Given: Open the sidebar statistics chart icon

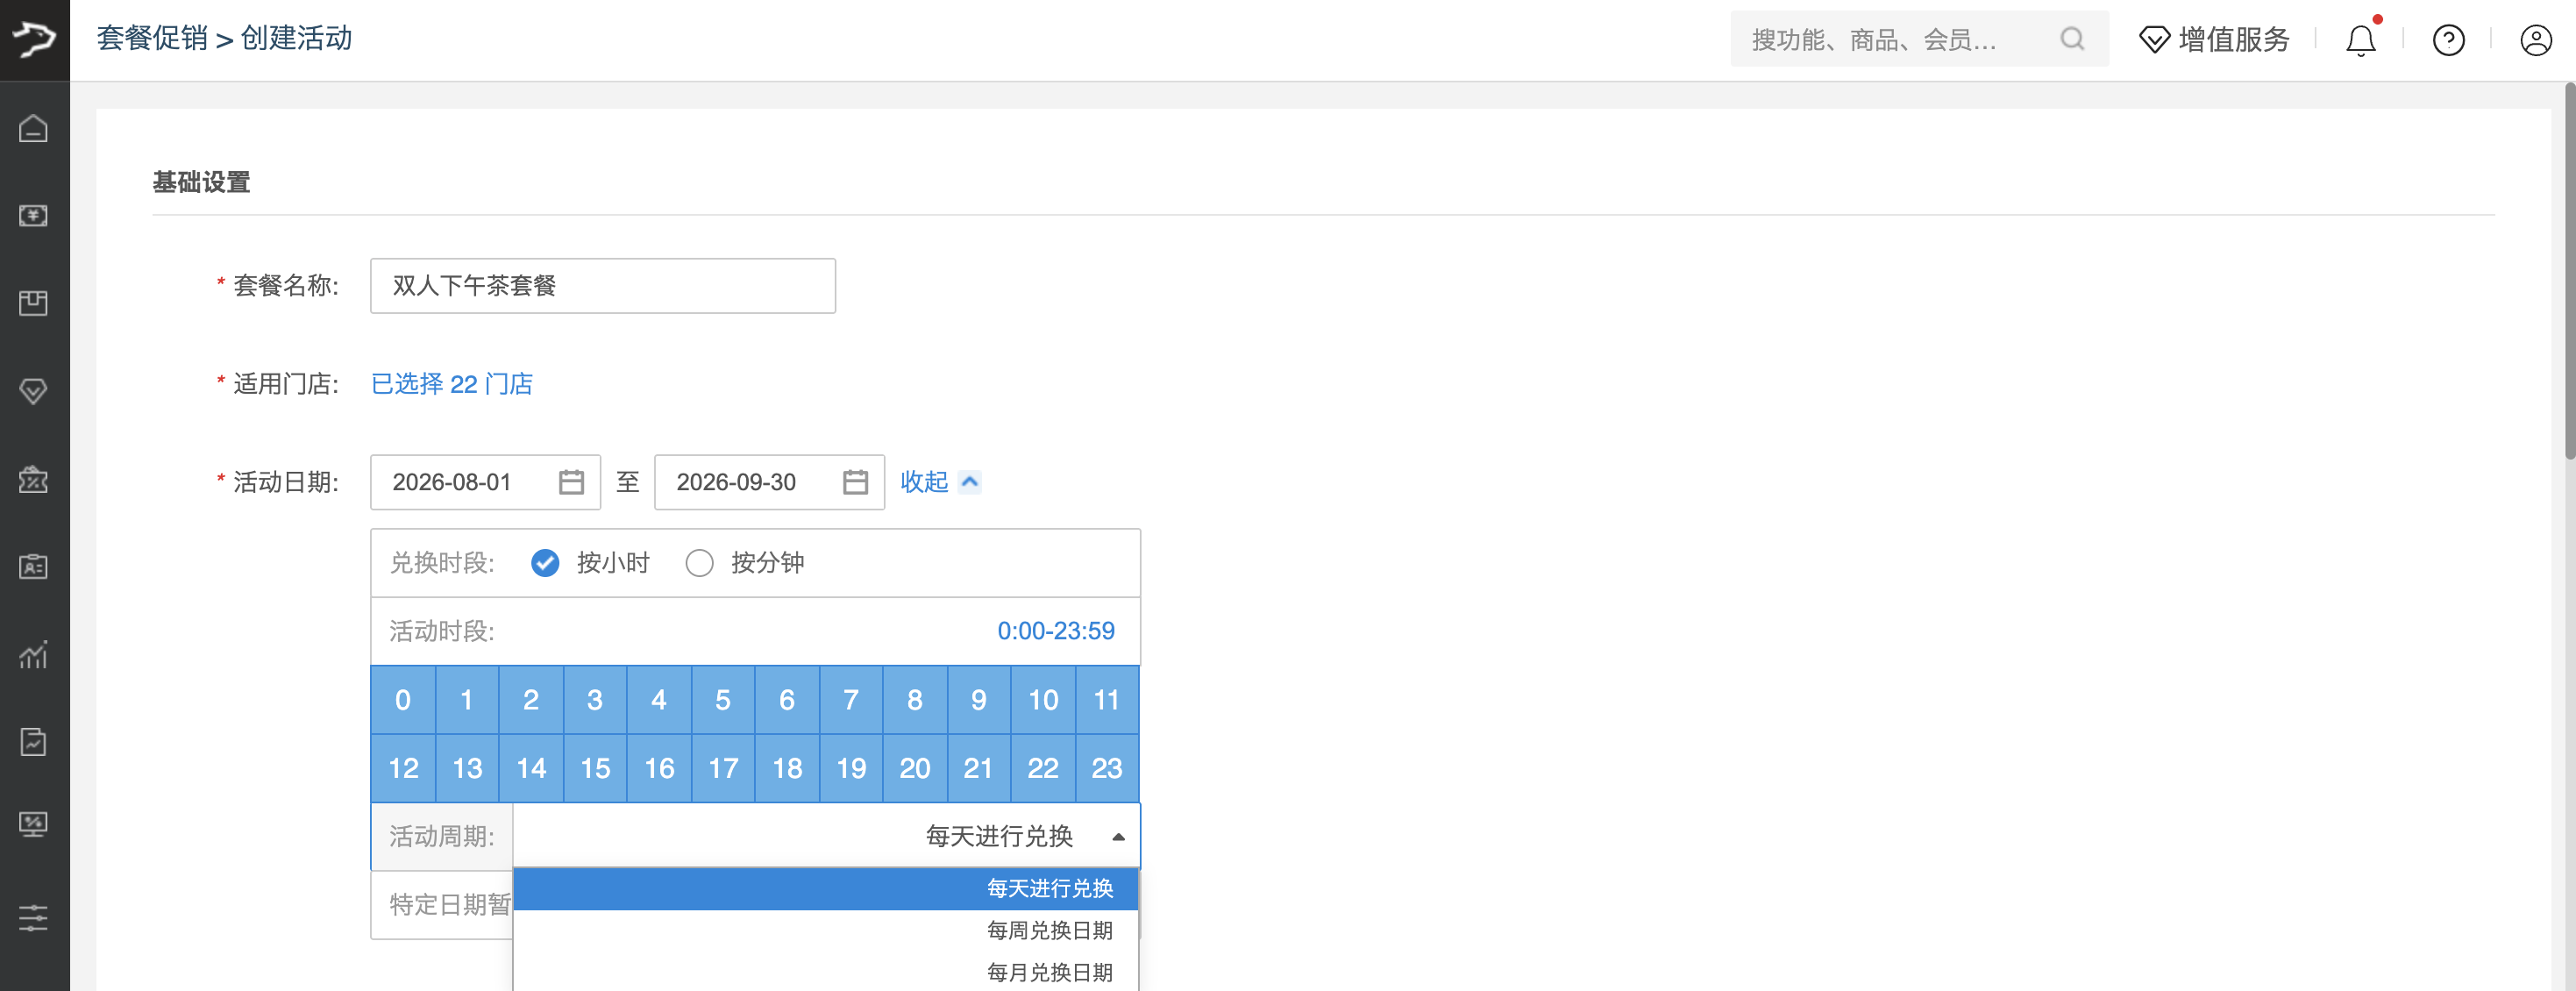Looking at the screenshot, I should tap(33, 654).
